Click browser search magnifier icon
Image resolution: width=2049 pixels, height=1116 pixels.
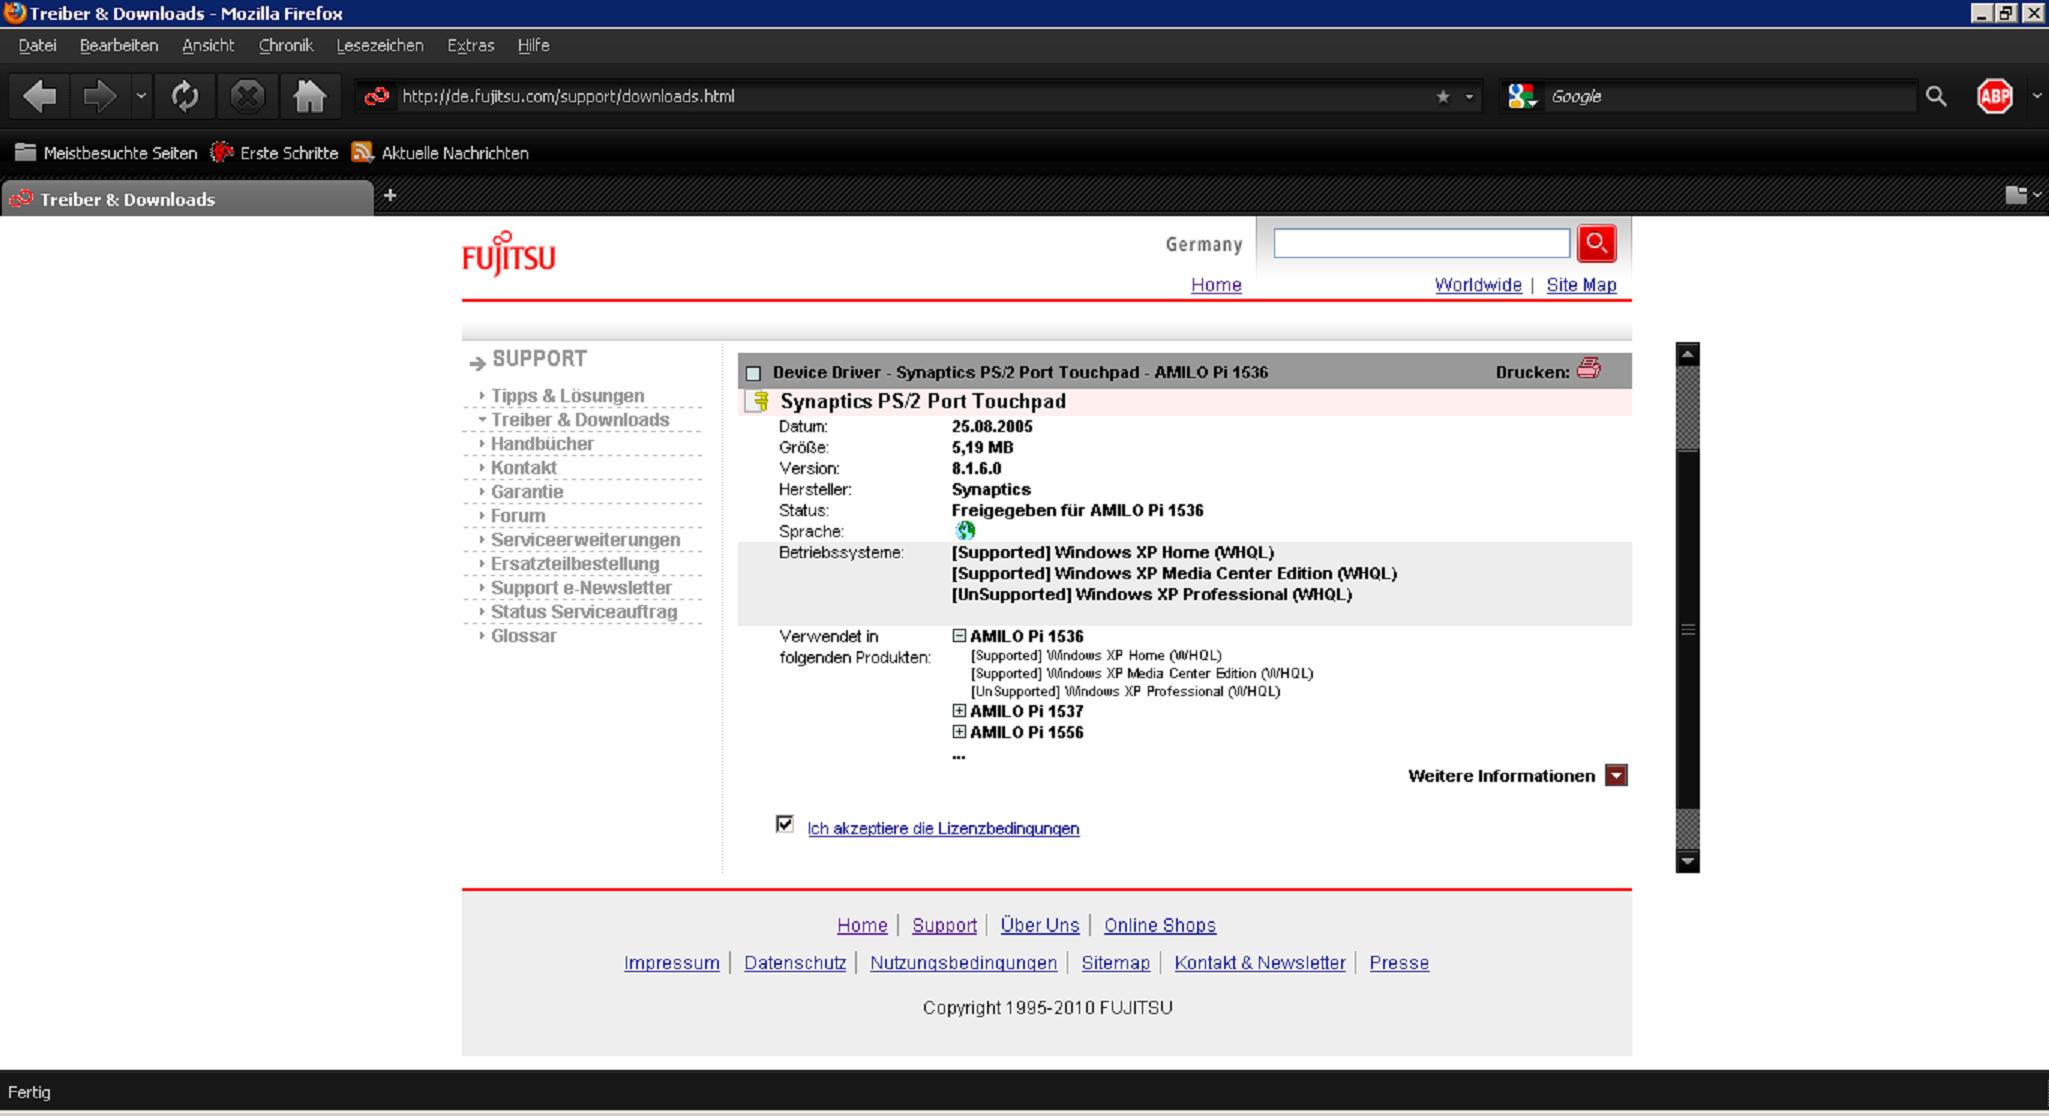click(1936, 97)
